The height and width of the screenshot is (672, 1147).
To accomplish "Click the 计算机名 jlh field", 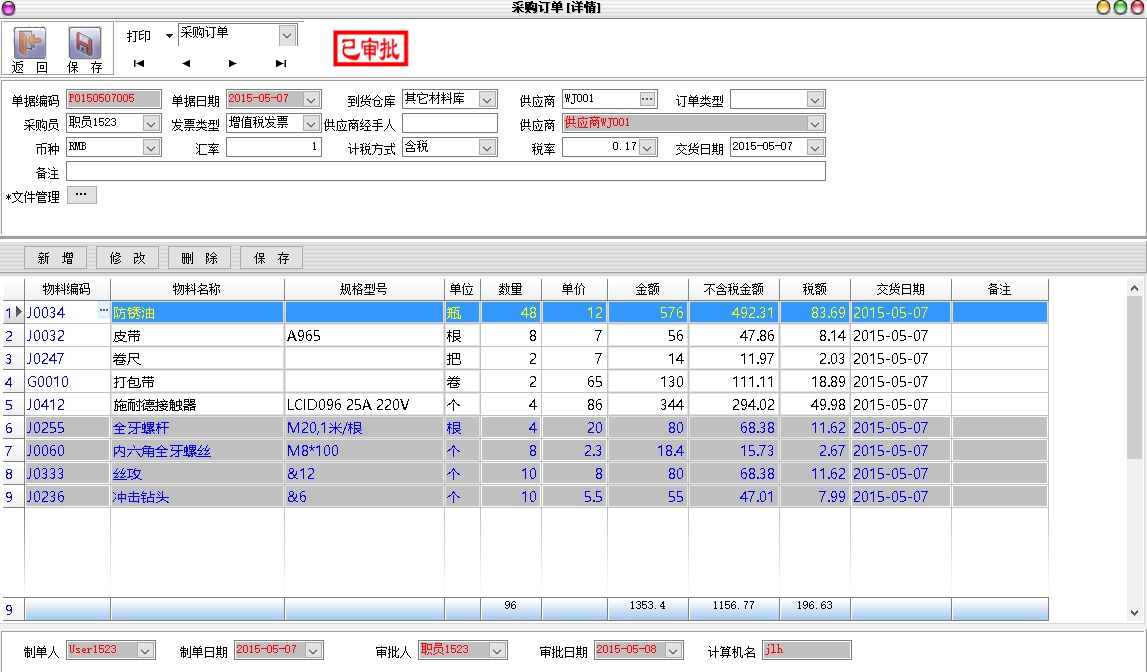I will coord(806,650).
